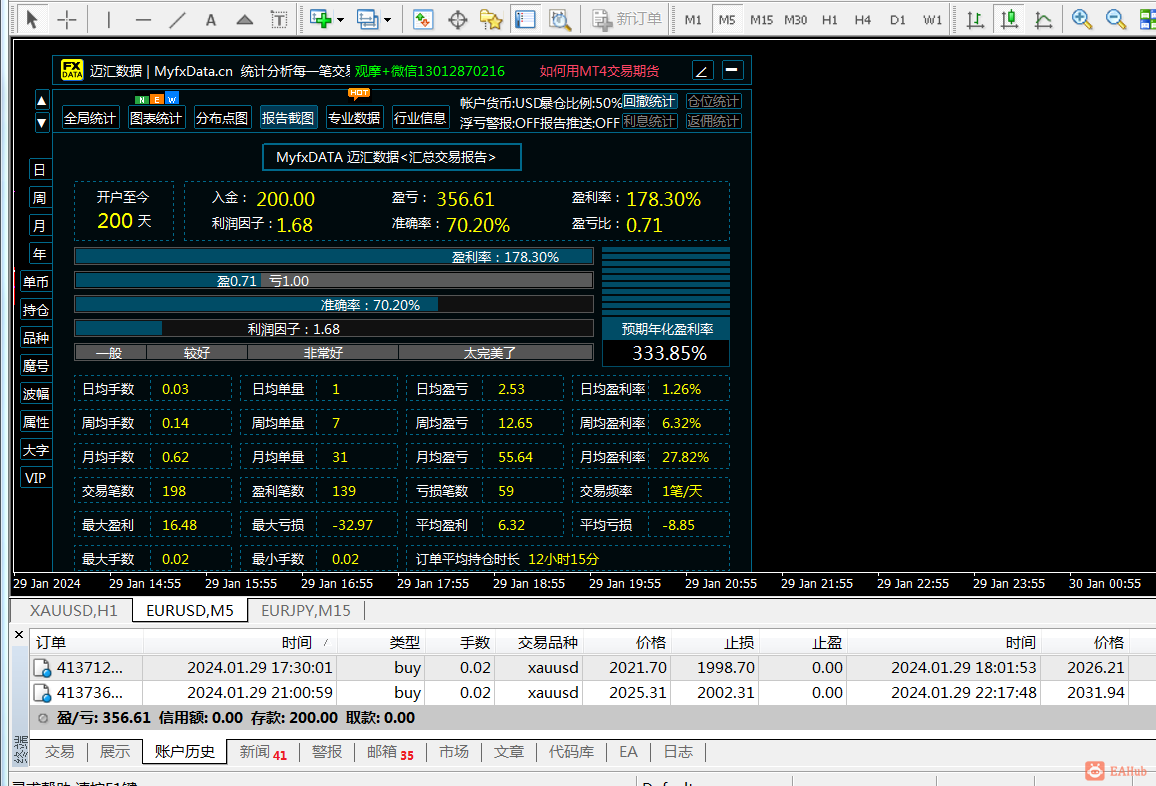Image resolution: width=1156 pixels, height=786 pixels.
Task: Switch to M15 timeframe
Action: (x=761, y=20)
